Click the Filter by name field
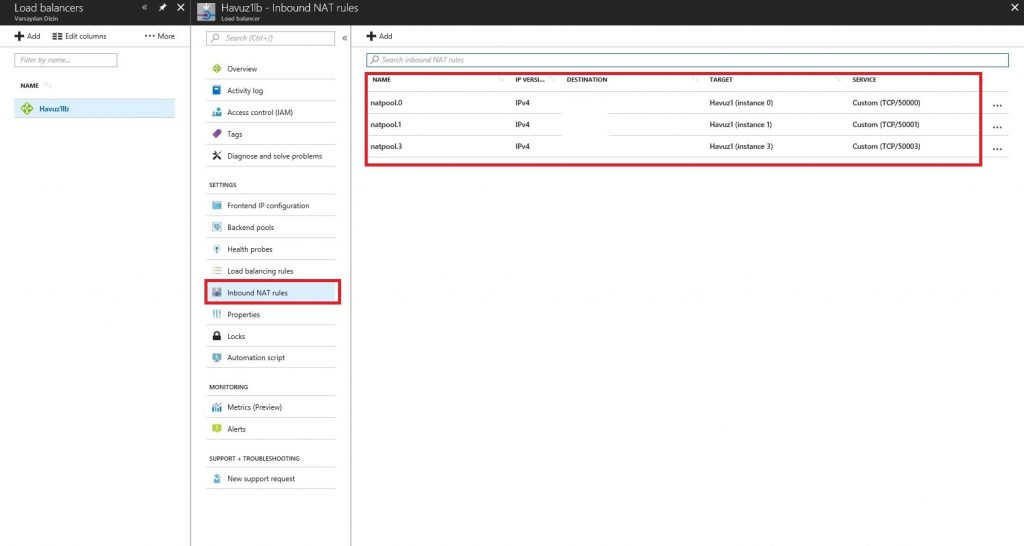The width and height of the screenshot is (1024, 546). (67, 60)
